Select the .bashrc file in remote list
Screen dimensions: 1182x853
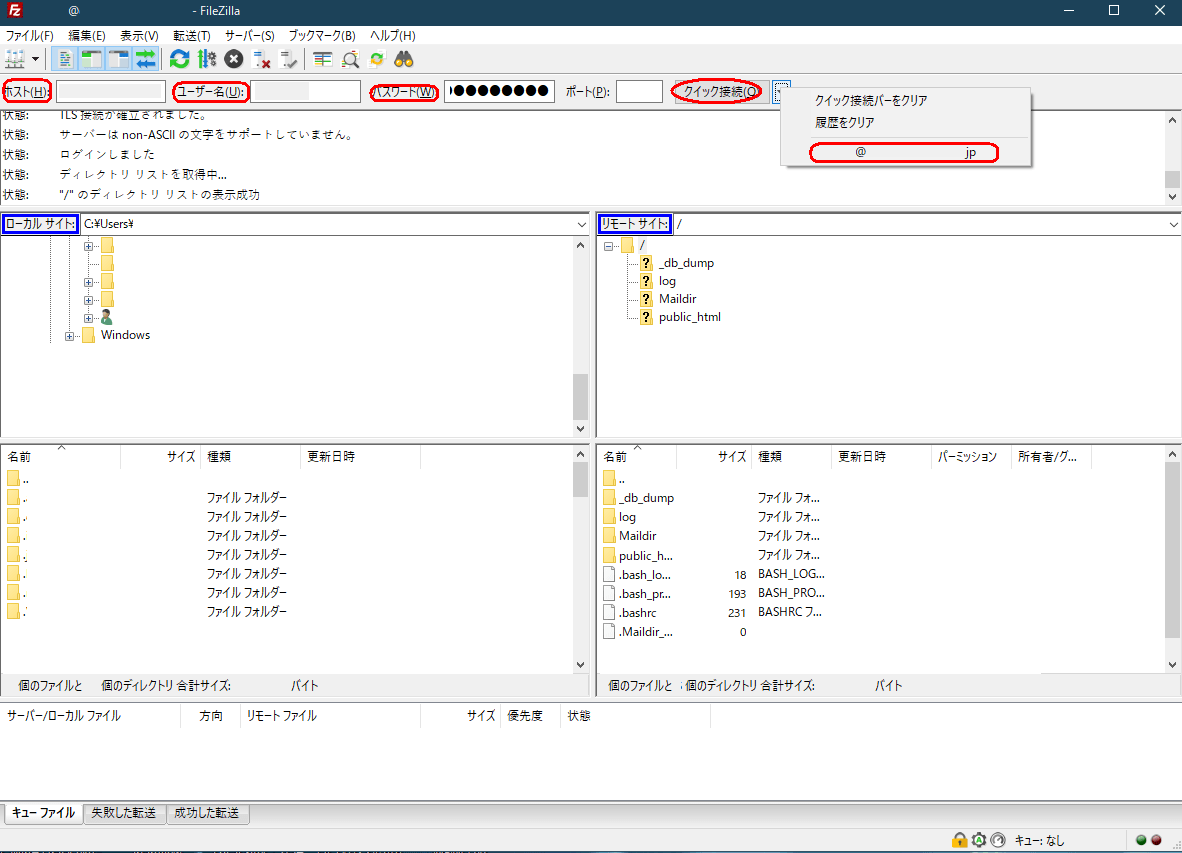coord(637,613)
